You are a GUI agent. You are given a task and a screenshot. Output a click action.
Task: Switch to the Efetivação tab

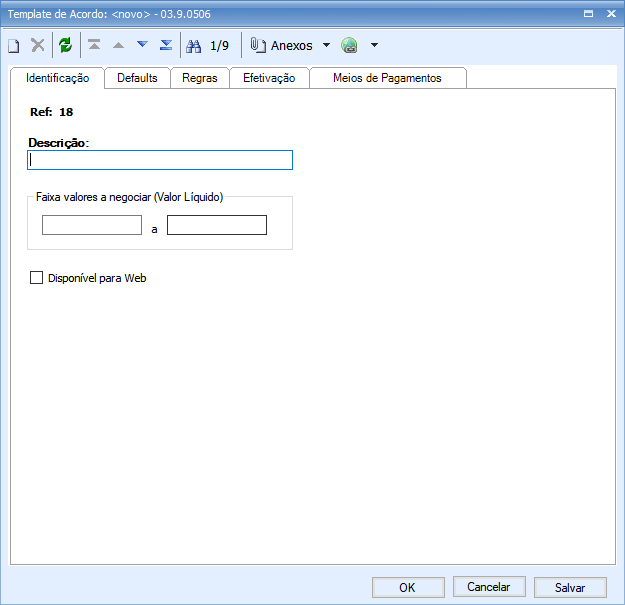tap(269, 78)
